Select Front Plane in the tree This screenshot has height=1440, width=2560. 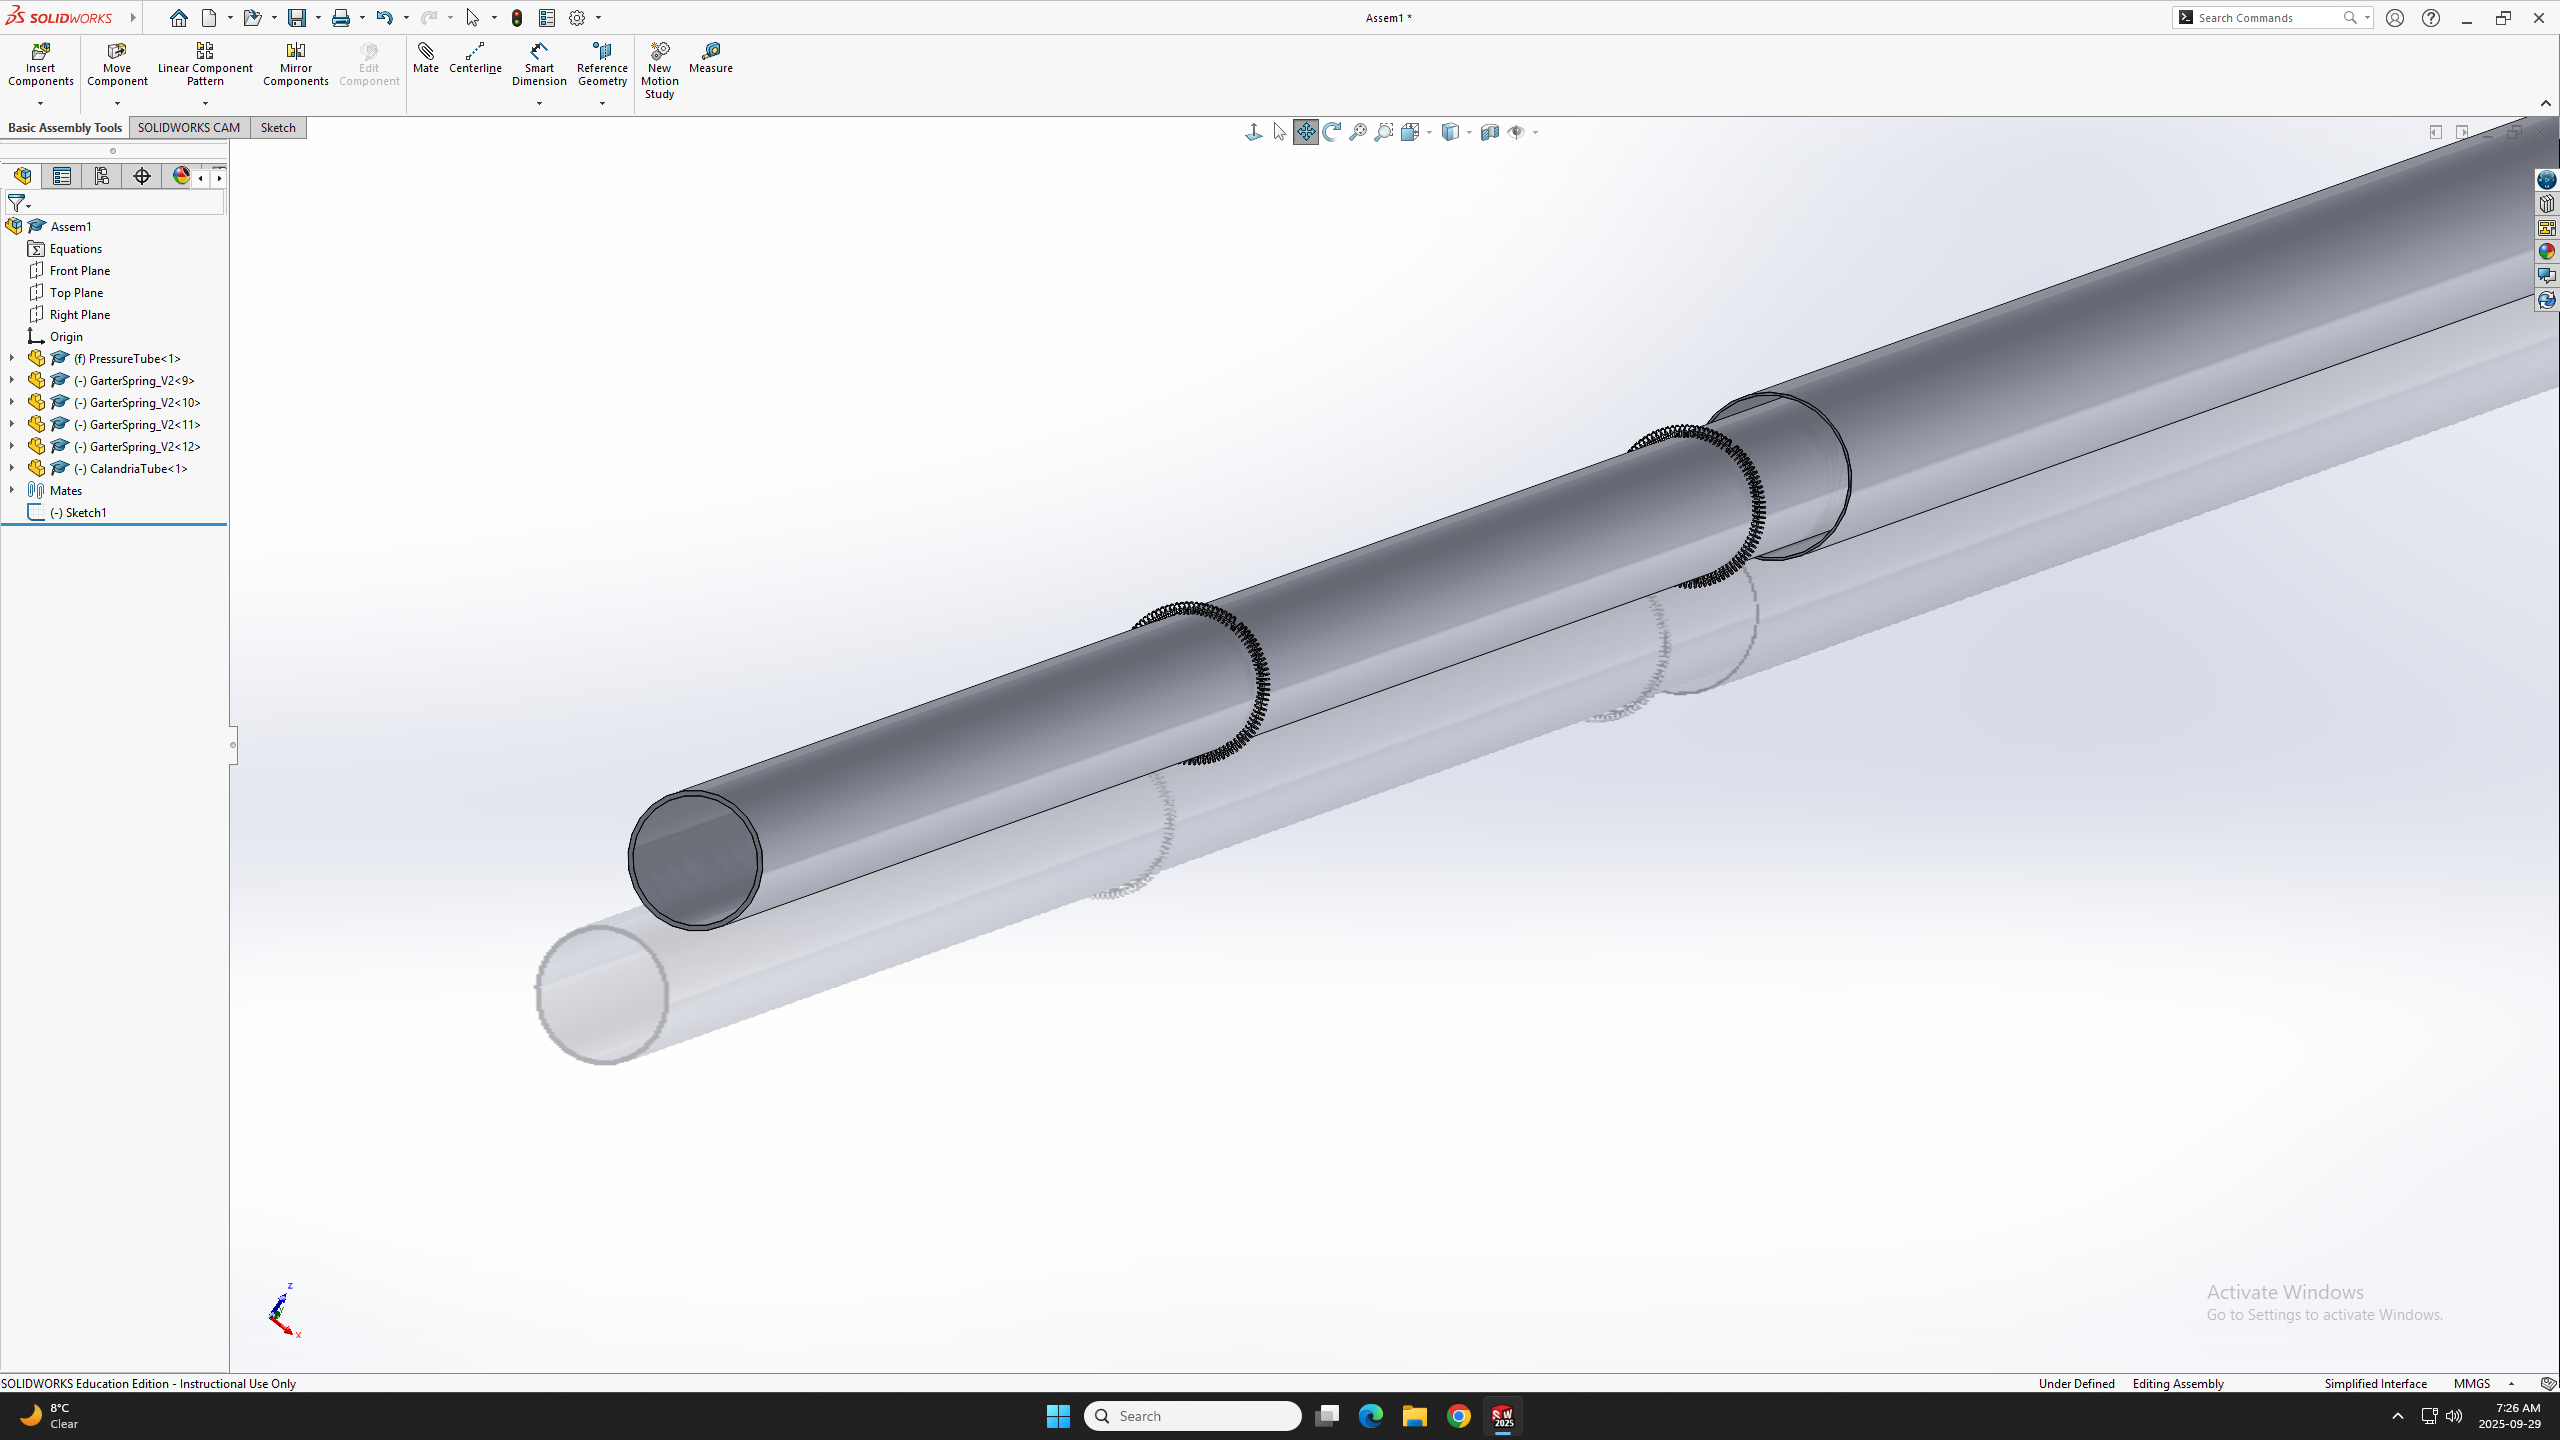click(x=80, y=271)
